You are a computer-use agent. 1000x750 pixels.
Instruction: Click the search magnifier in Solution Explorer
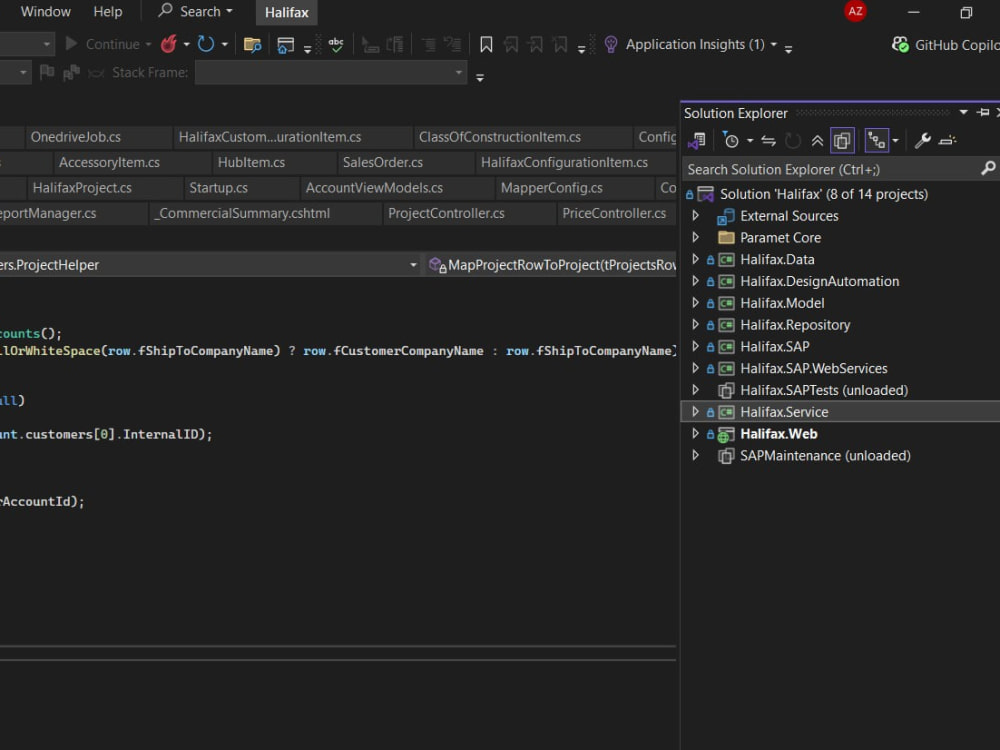click(988, 168)
